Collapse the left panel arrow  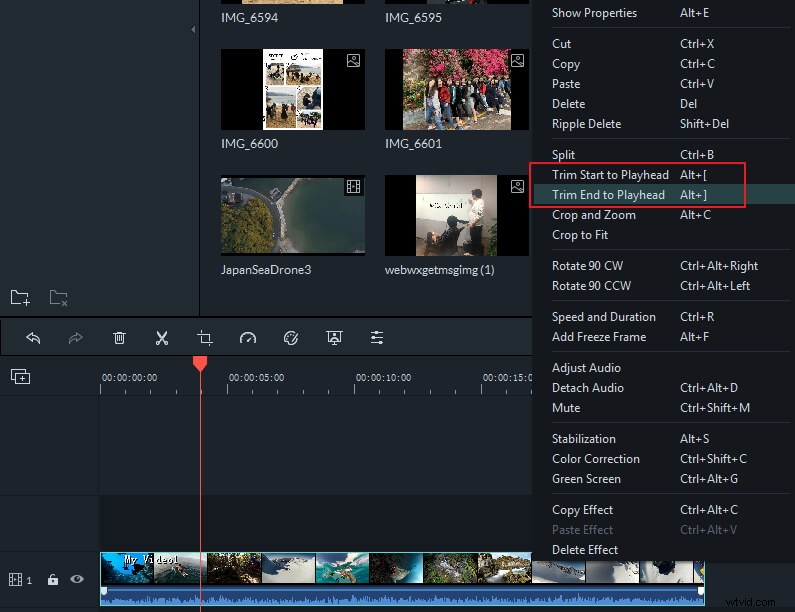click(x=193, y=30)
